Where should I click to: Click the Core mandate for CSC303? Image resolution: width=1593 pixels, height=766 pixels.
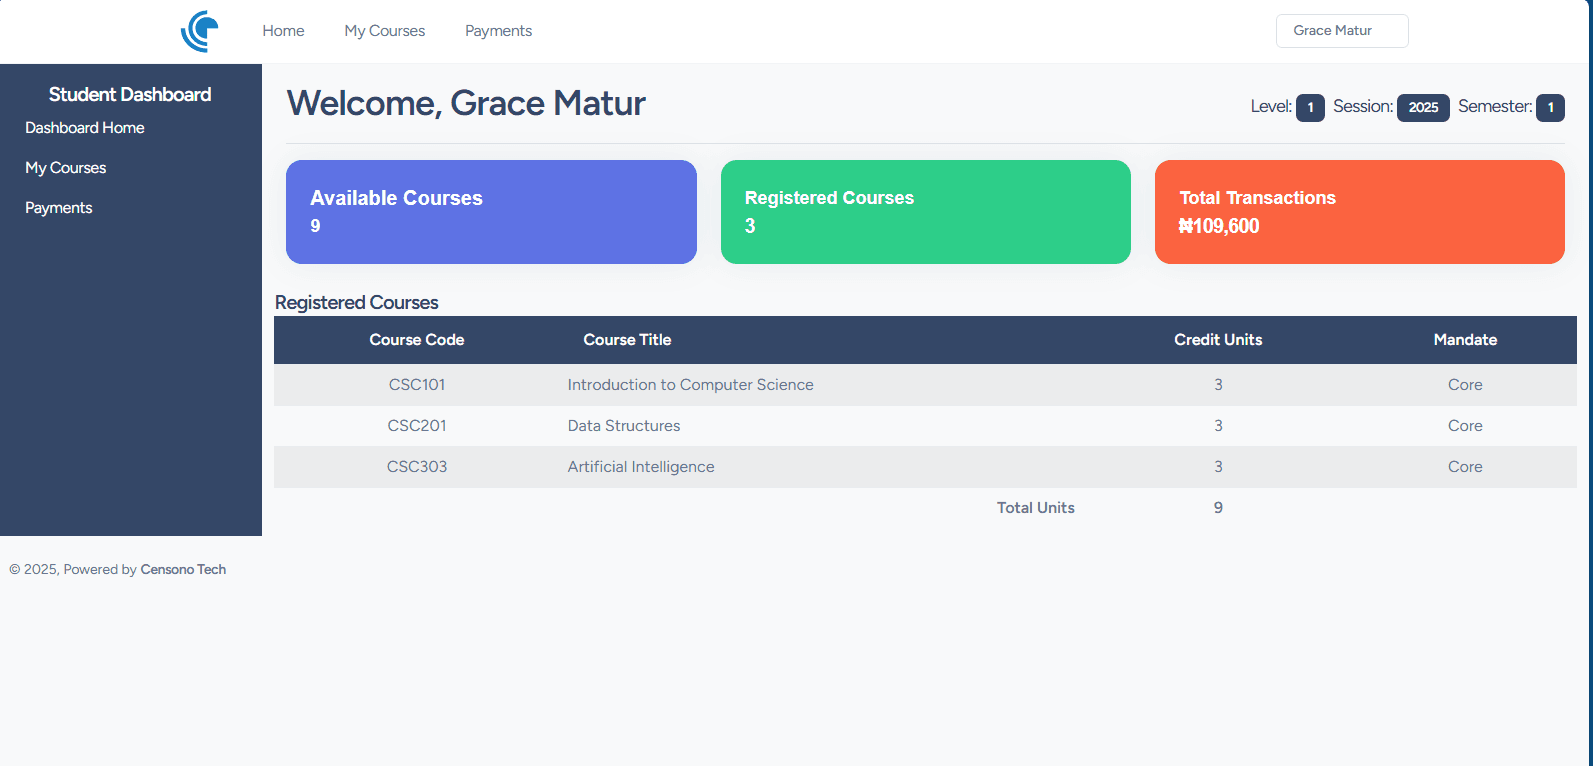point(1465,467)
